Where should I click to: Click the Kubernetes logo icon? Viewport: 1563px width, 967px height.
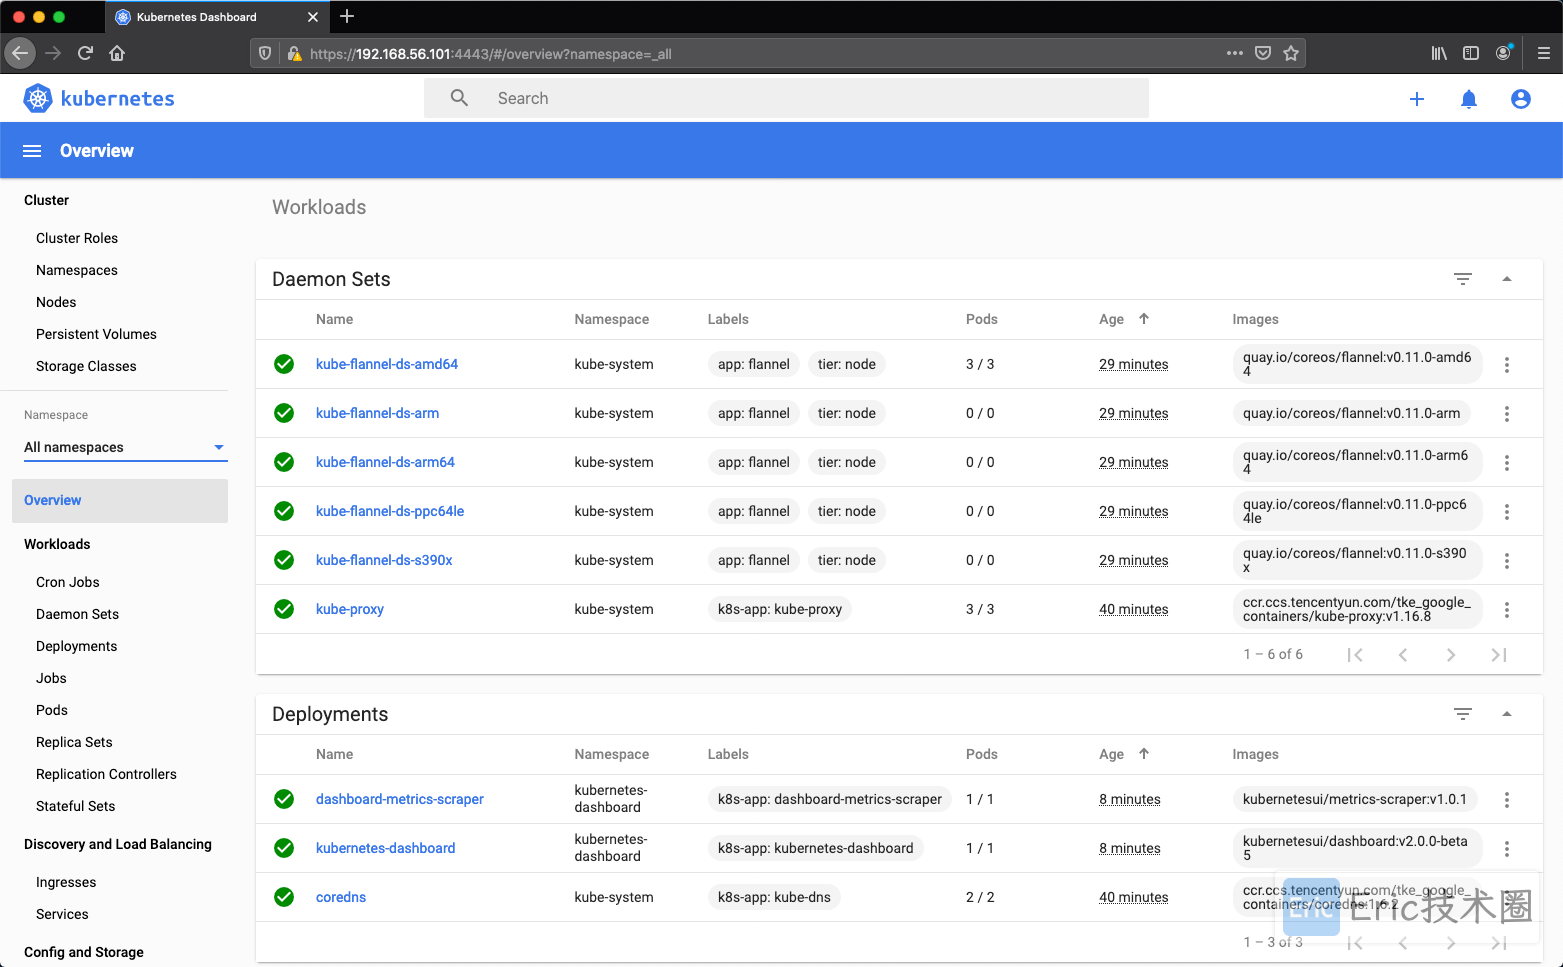coord(38,98)
